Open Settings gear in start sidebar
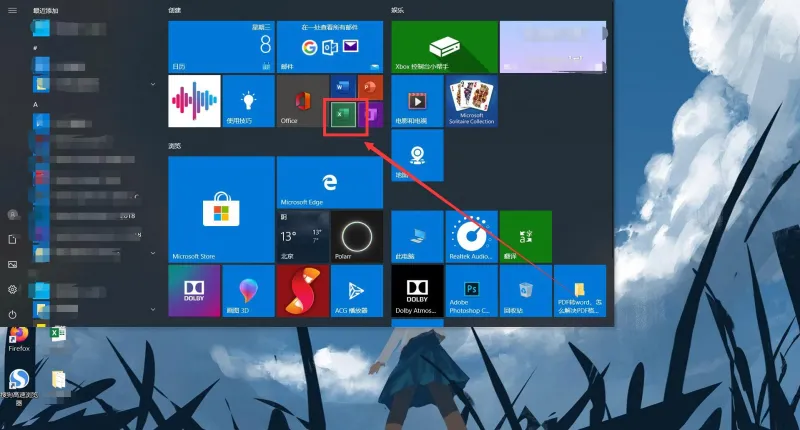Image resolution: width=800 pixels, height=430 pixels. (12, 289)
